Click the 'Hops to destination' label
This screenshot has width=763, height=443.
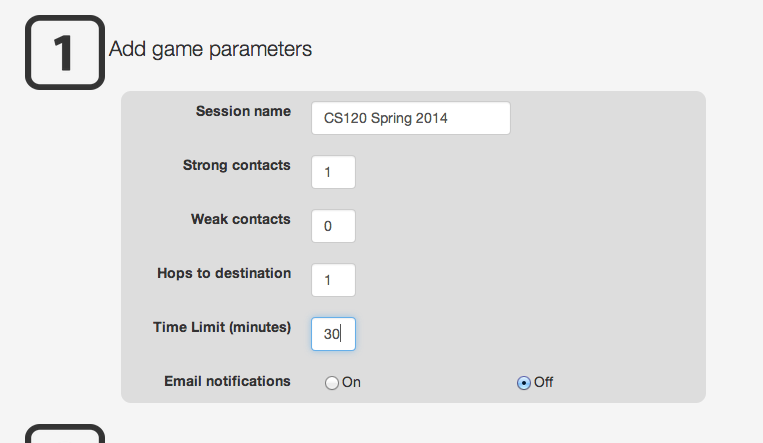tap(224, 273)
